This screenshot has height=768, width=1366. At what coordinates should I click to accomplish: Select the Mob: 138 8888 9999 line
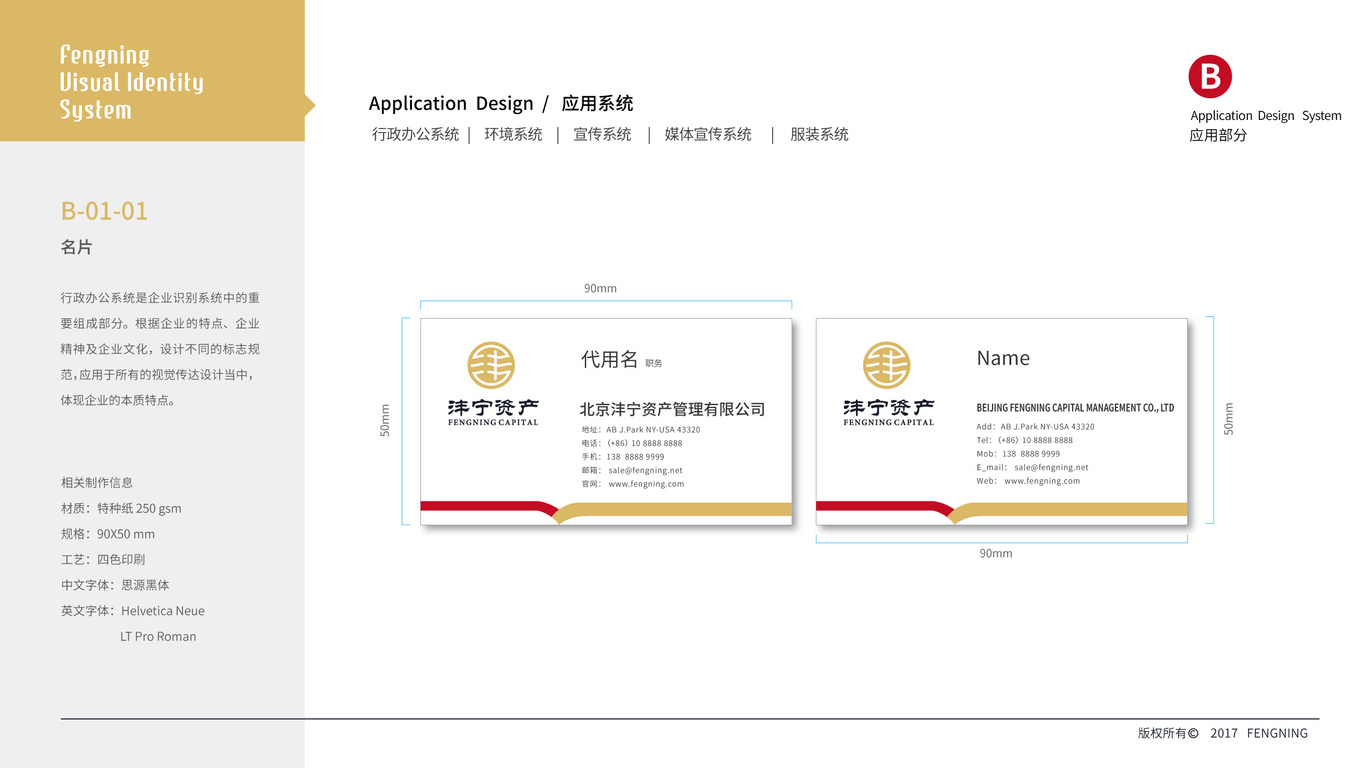coord(1018,454)
